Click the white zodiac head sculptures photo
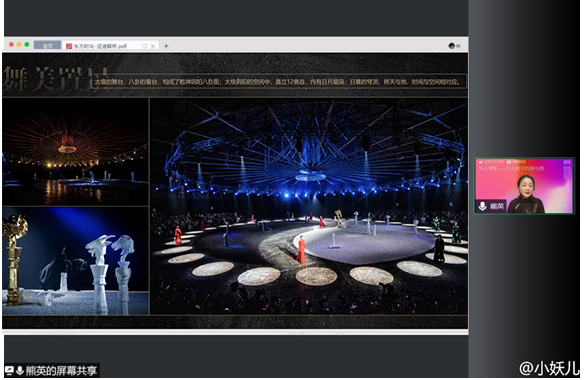584x380 pixels. (x=75, y=261)
